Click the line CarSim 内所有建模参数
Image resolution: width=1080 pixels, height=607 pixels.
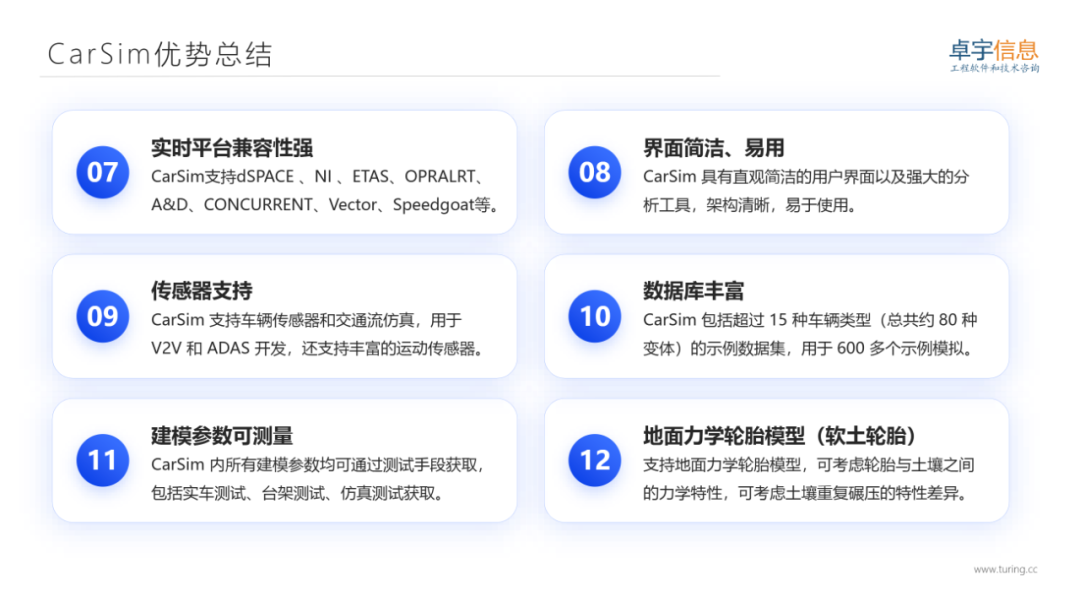click(318, 465)
